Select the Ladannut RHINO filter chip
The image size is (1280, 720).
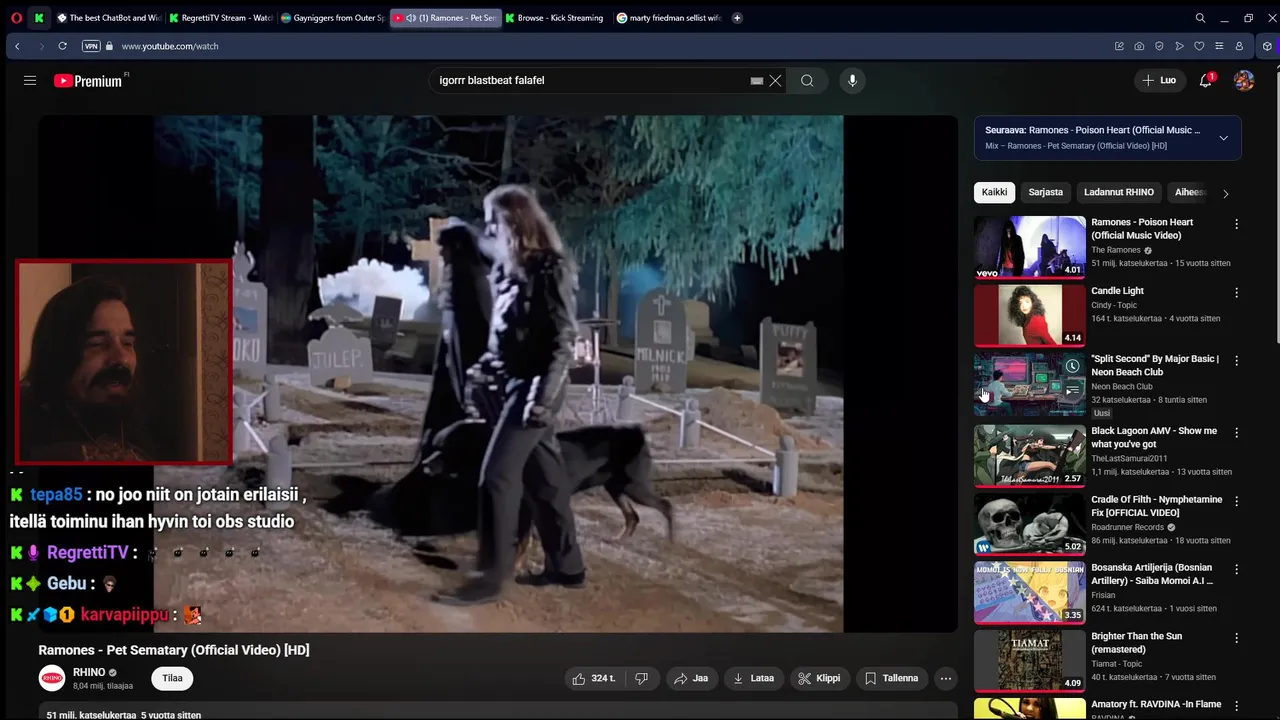(x=1119, y=192)
